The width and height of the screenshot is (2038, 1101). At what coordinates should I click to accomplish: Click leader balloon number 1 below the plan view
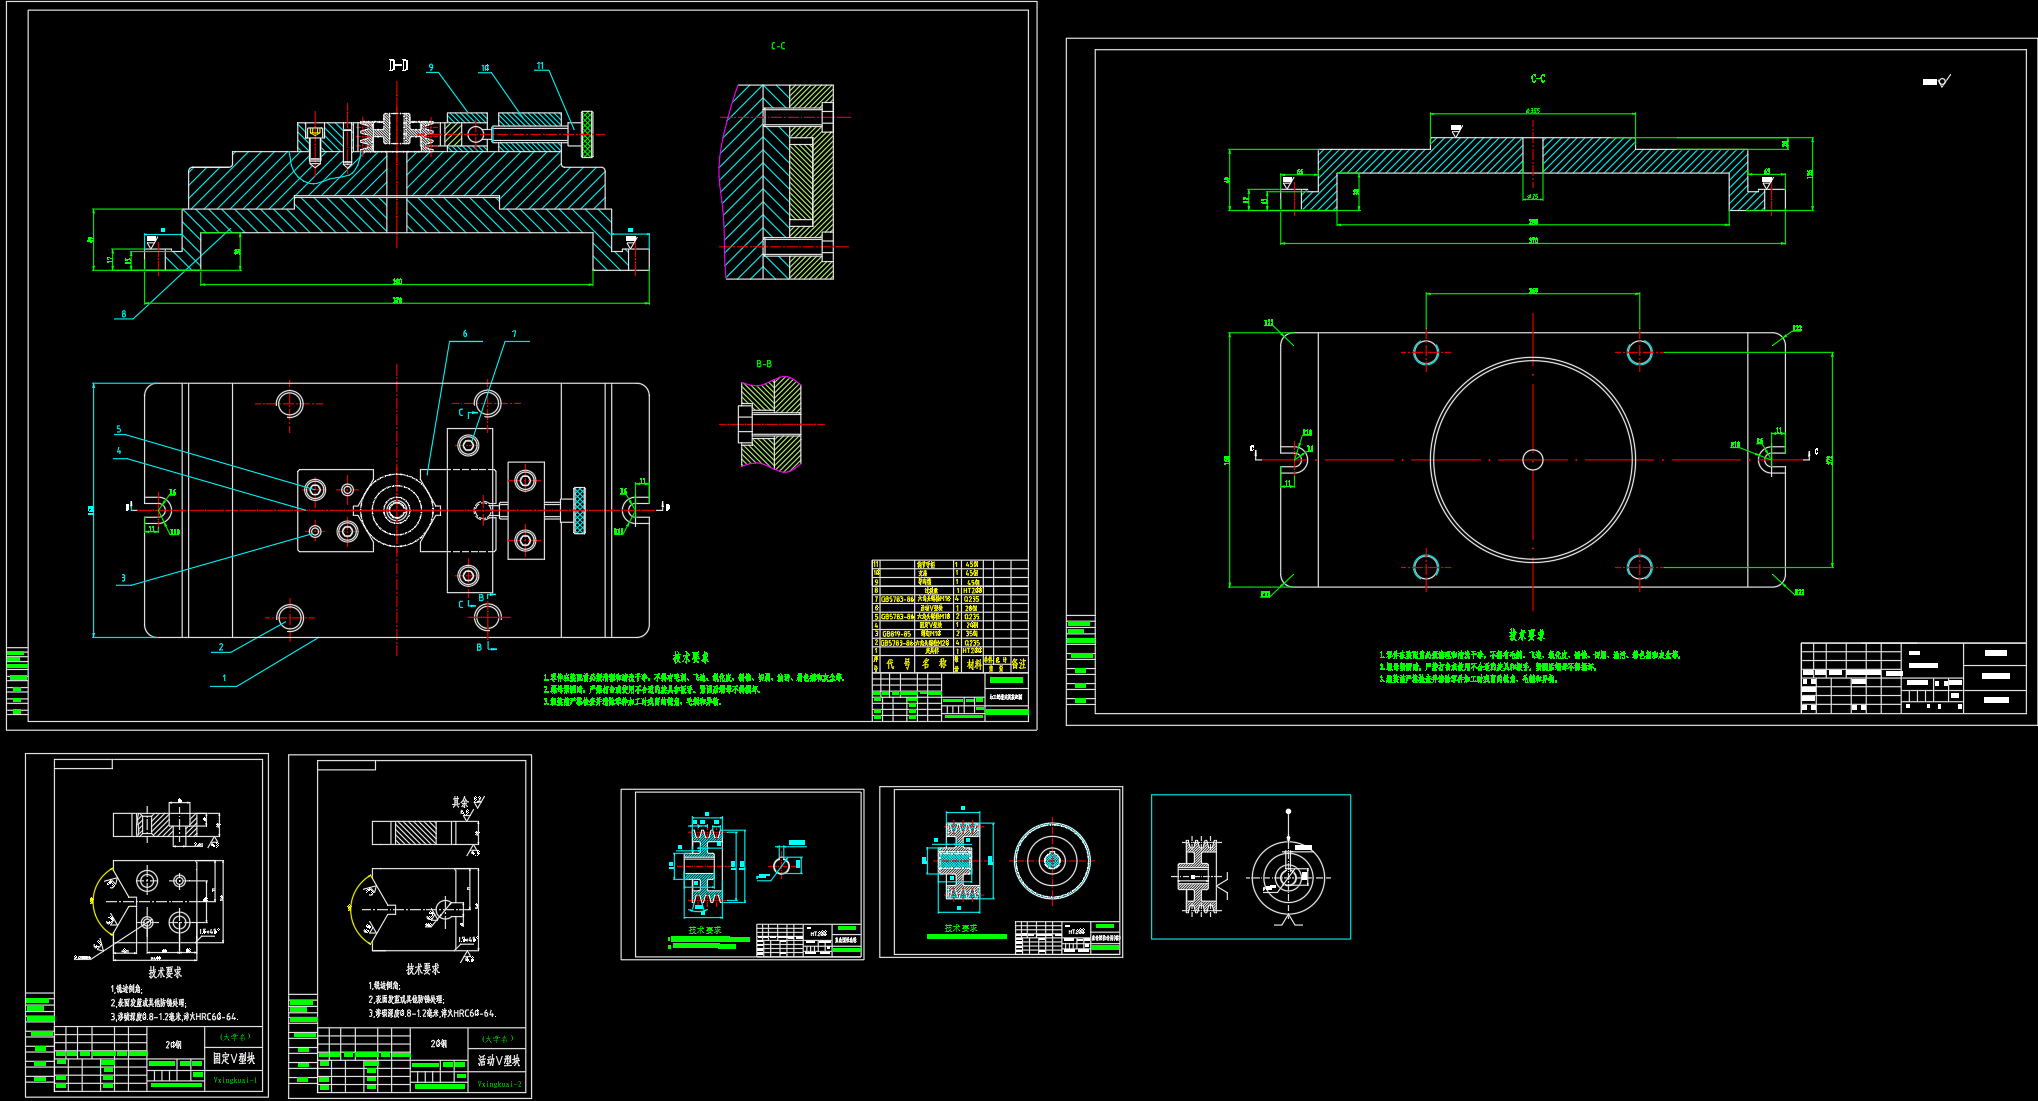click(224, 678)
